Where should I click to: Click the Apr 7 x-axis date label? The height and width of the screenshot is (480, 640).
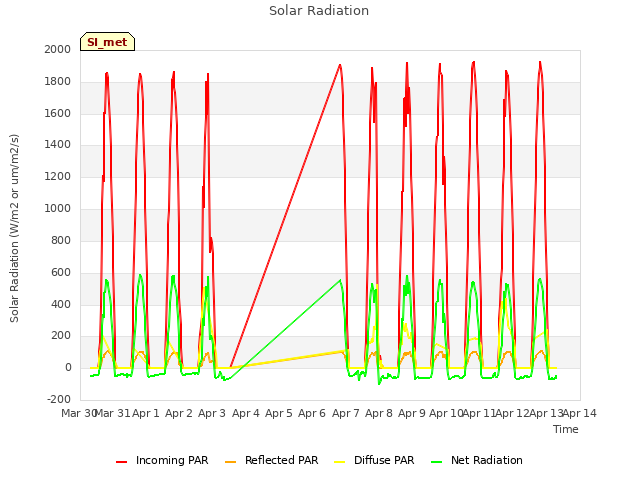tap(346, 413)
